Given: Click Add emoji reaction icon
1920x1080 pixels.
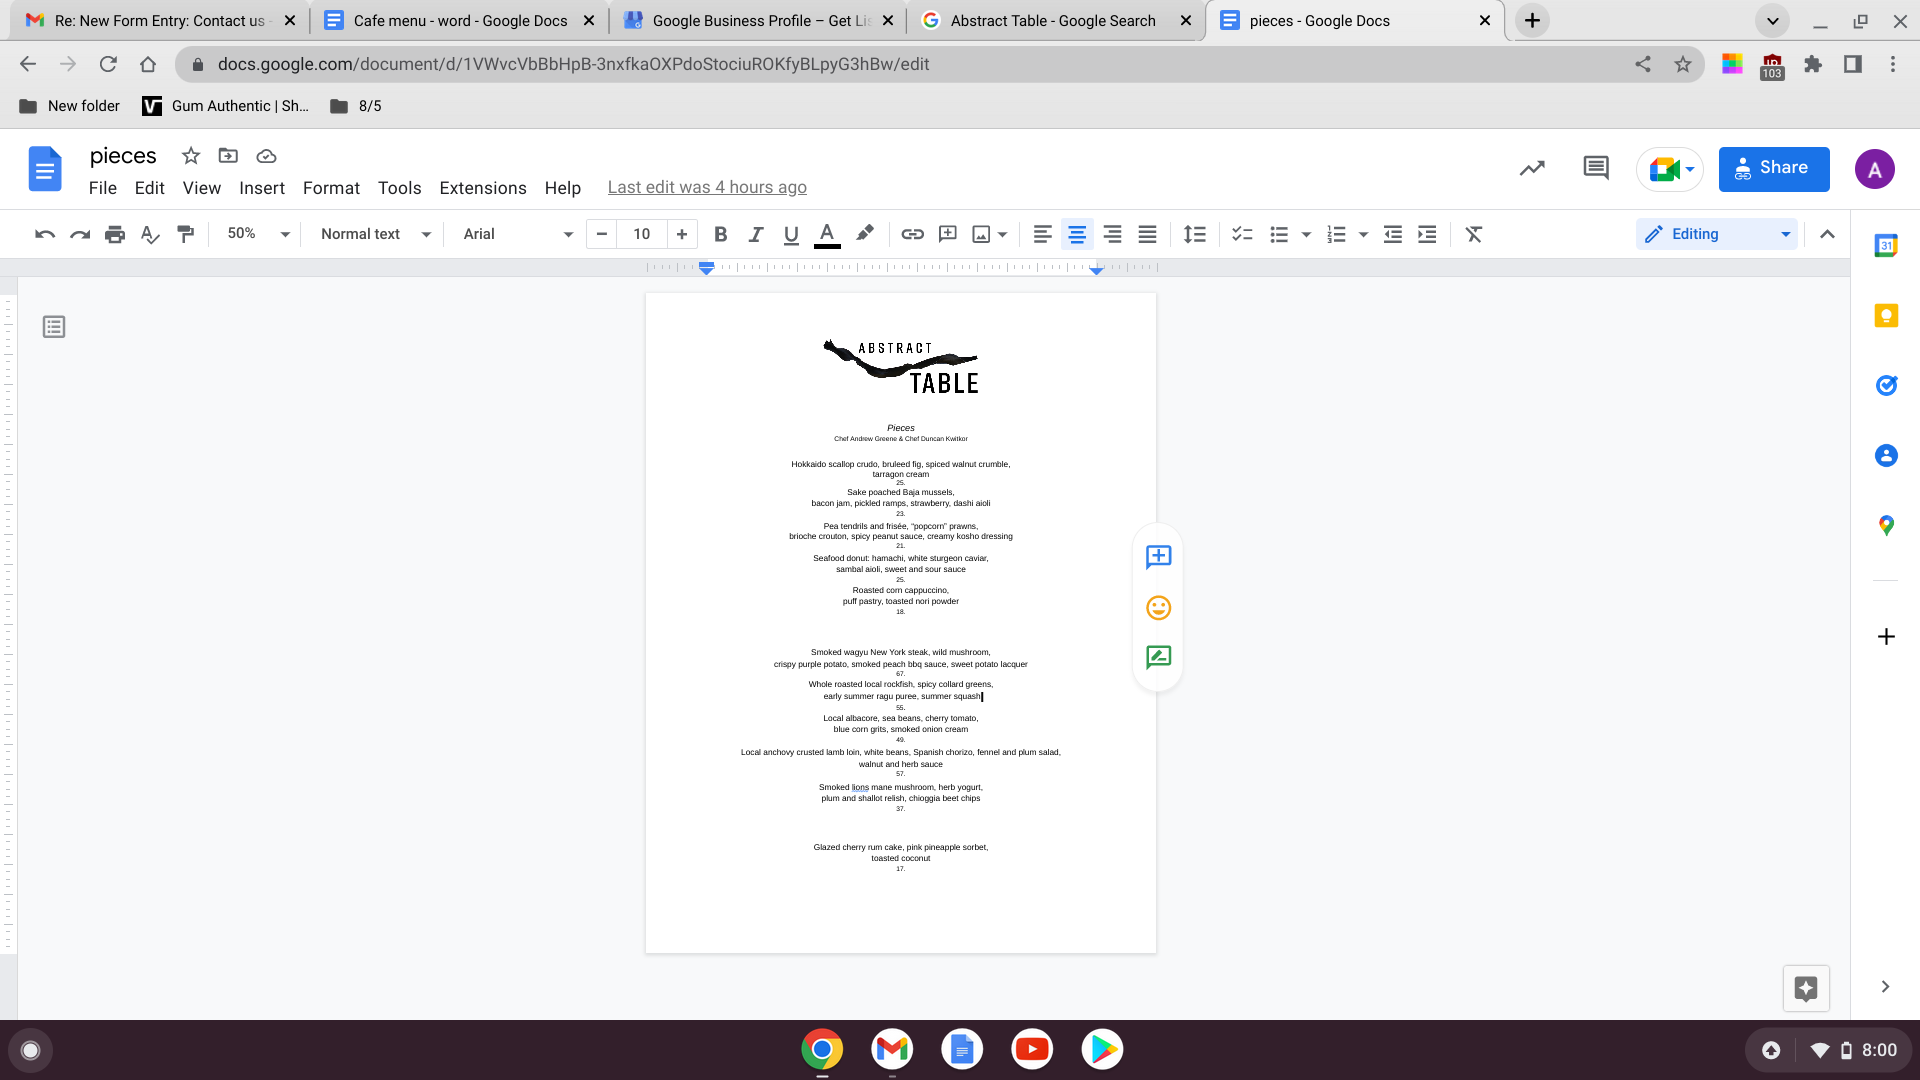Looking at the screenshot, I should click(1158, 608).
